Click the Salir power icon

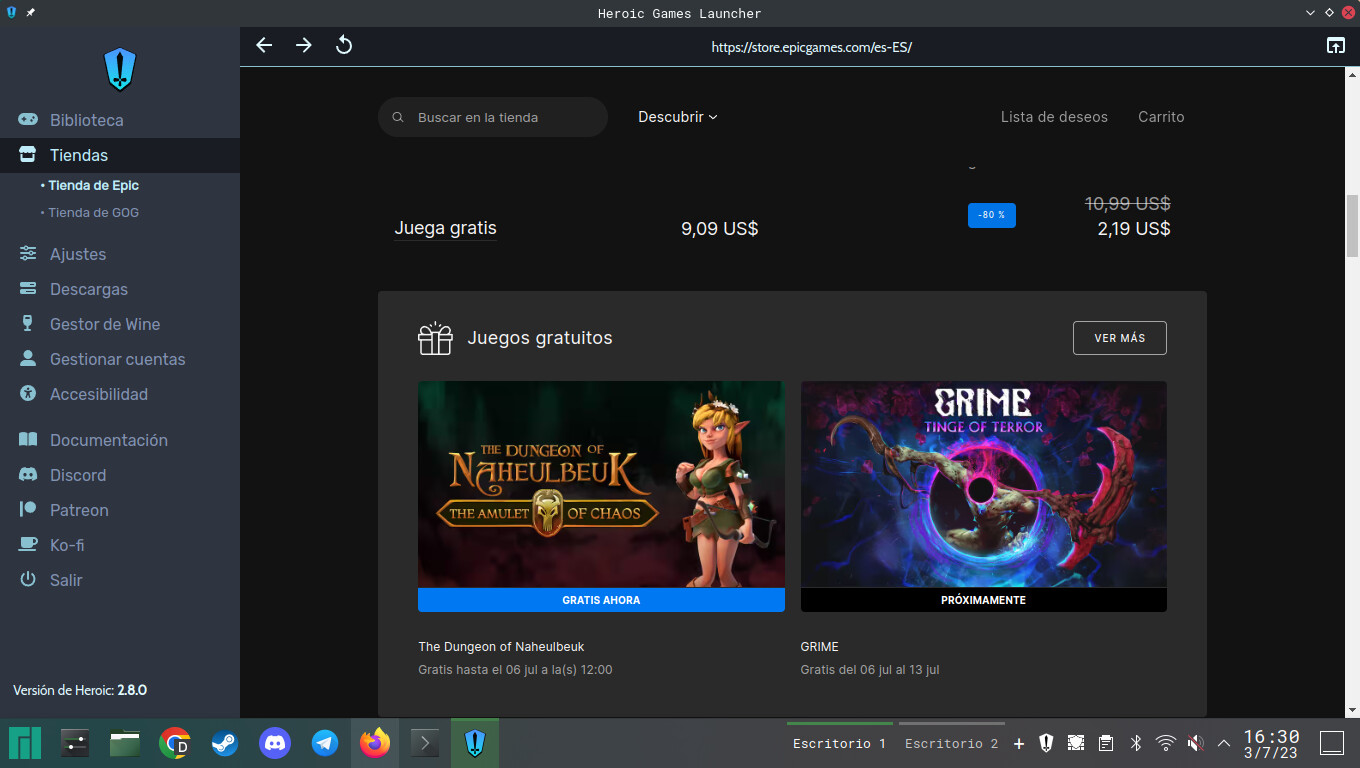(x=28, y=580)
